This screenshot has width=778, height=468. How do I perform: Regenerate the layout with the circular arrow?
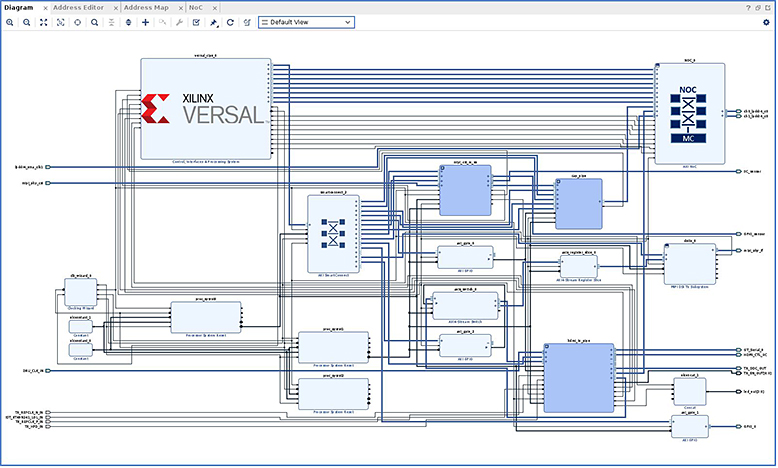click(230, 22)
